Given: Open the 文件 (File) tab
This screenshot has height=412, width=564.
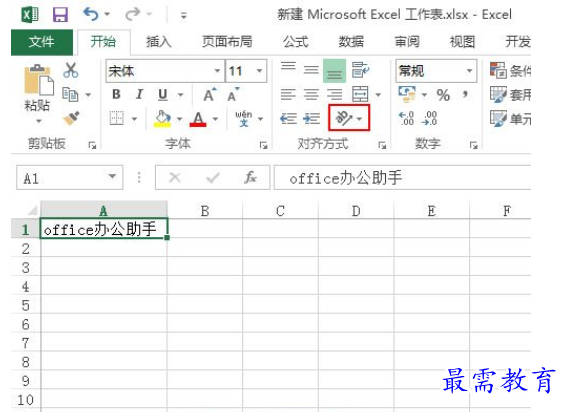Looking at the screenshot, I should tap(42, 42).
